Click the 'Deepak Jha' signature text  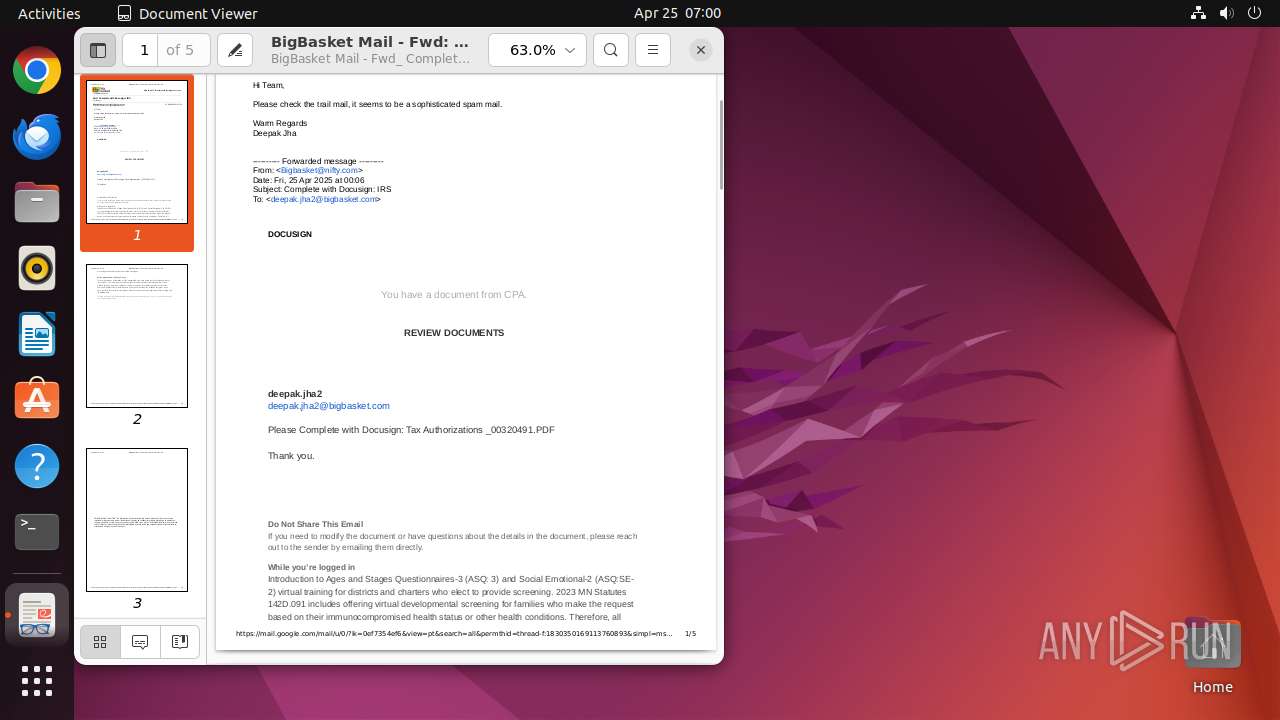click(x=275, y=133)
